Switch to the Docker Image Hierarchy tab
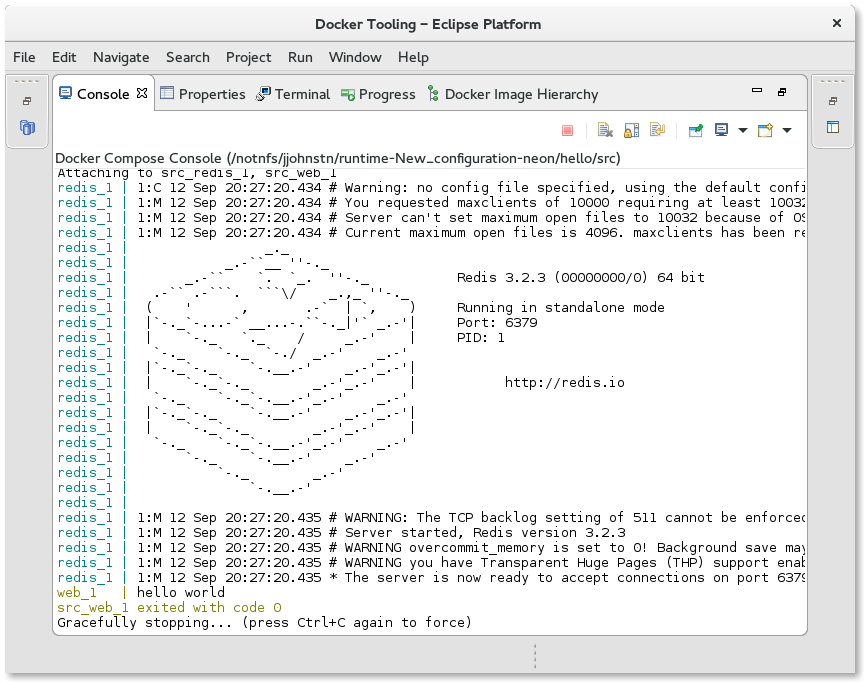The image size is (864, 682). tap(512, 94)
